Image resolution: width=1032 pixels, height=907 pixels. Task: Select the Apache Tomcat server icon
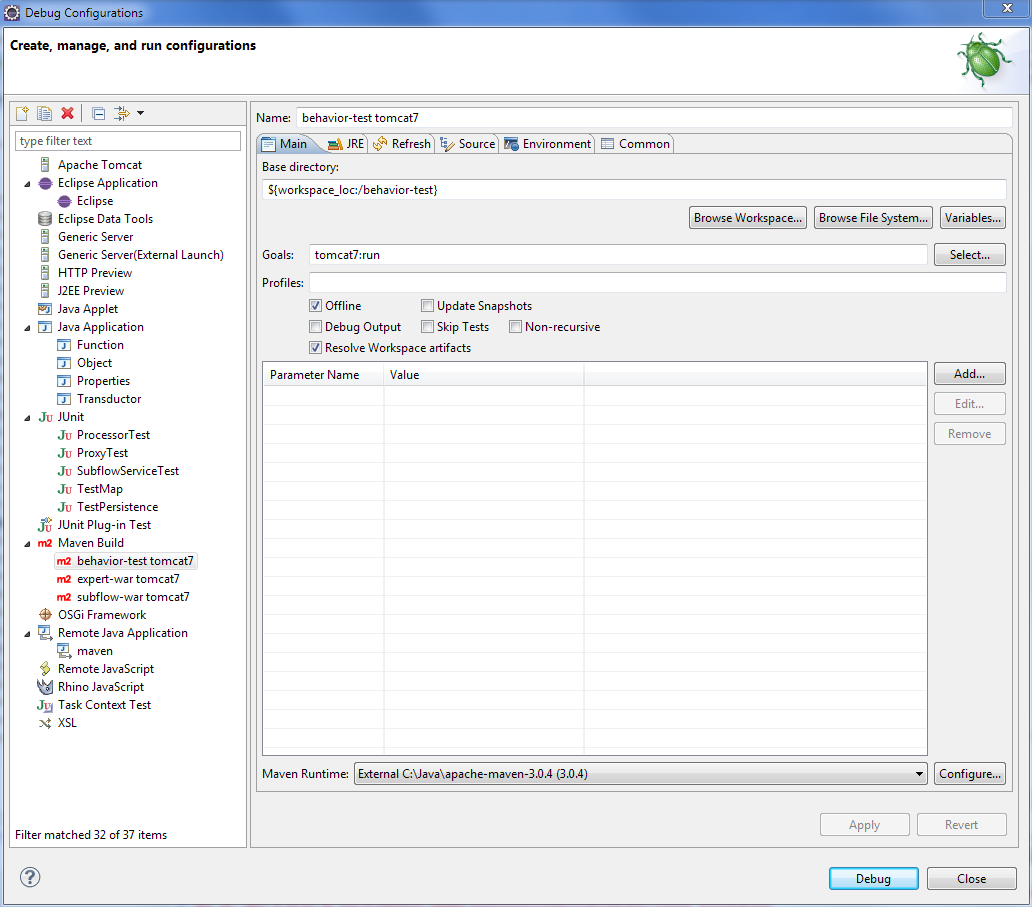pyautogui.click(x=45, y=165)
